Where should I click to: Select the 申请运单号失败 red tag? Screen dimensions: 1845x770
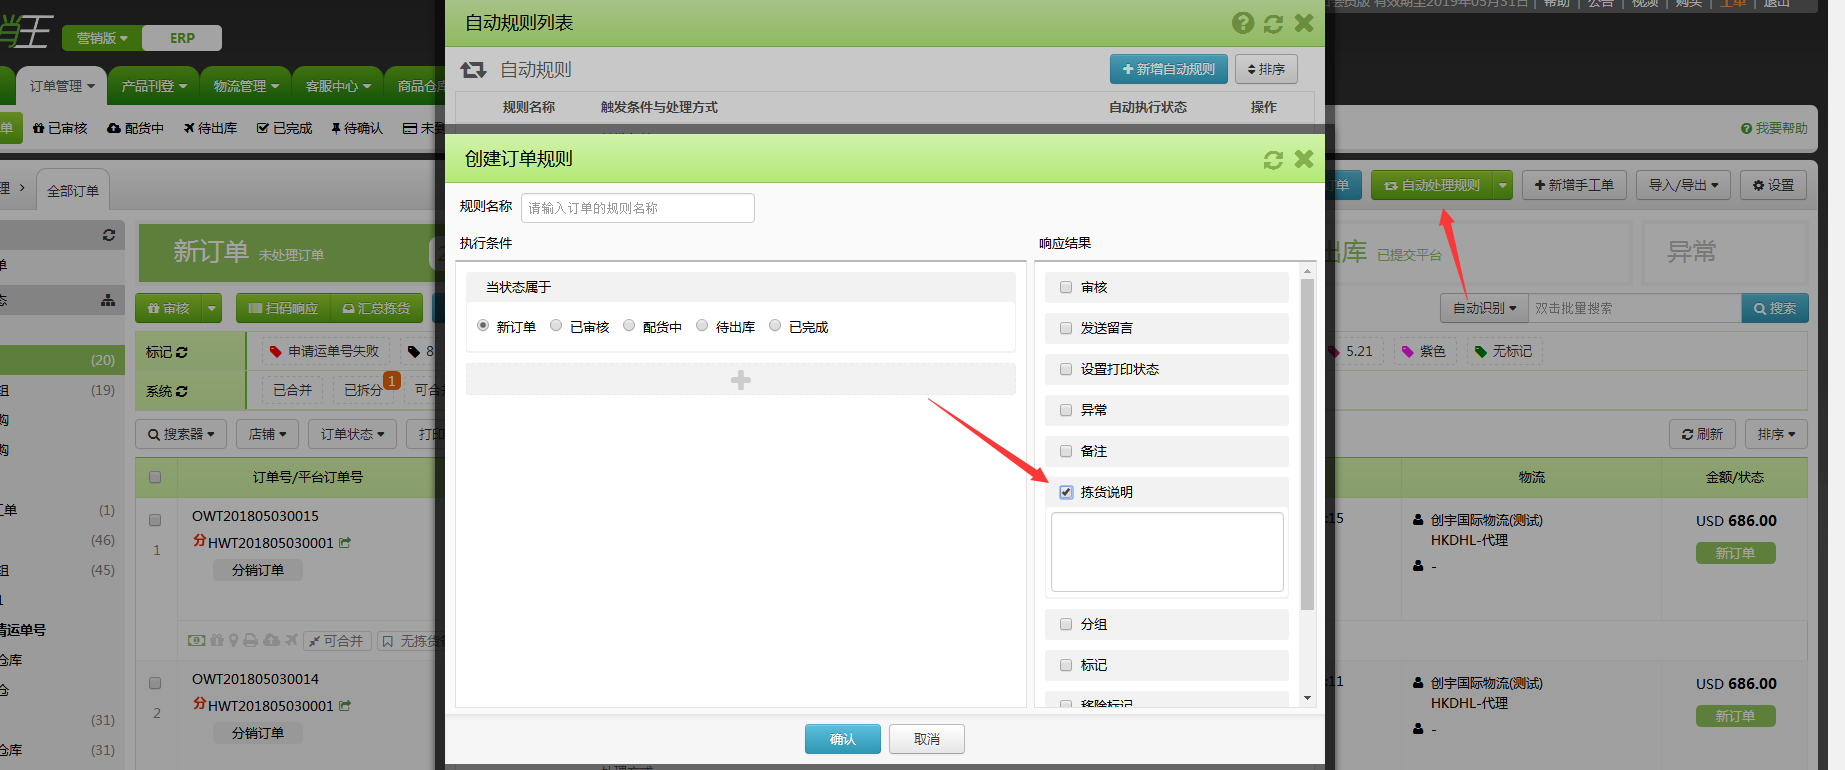[324, 351]
